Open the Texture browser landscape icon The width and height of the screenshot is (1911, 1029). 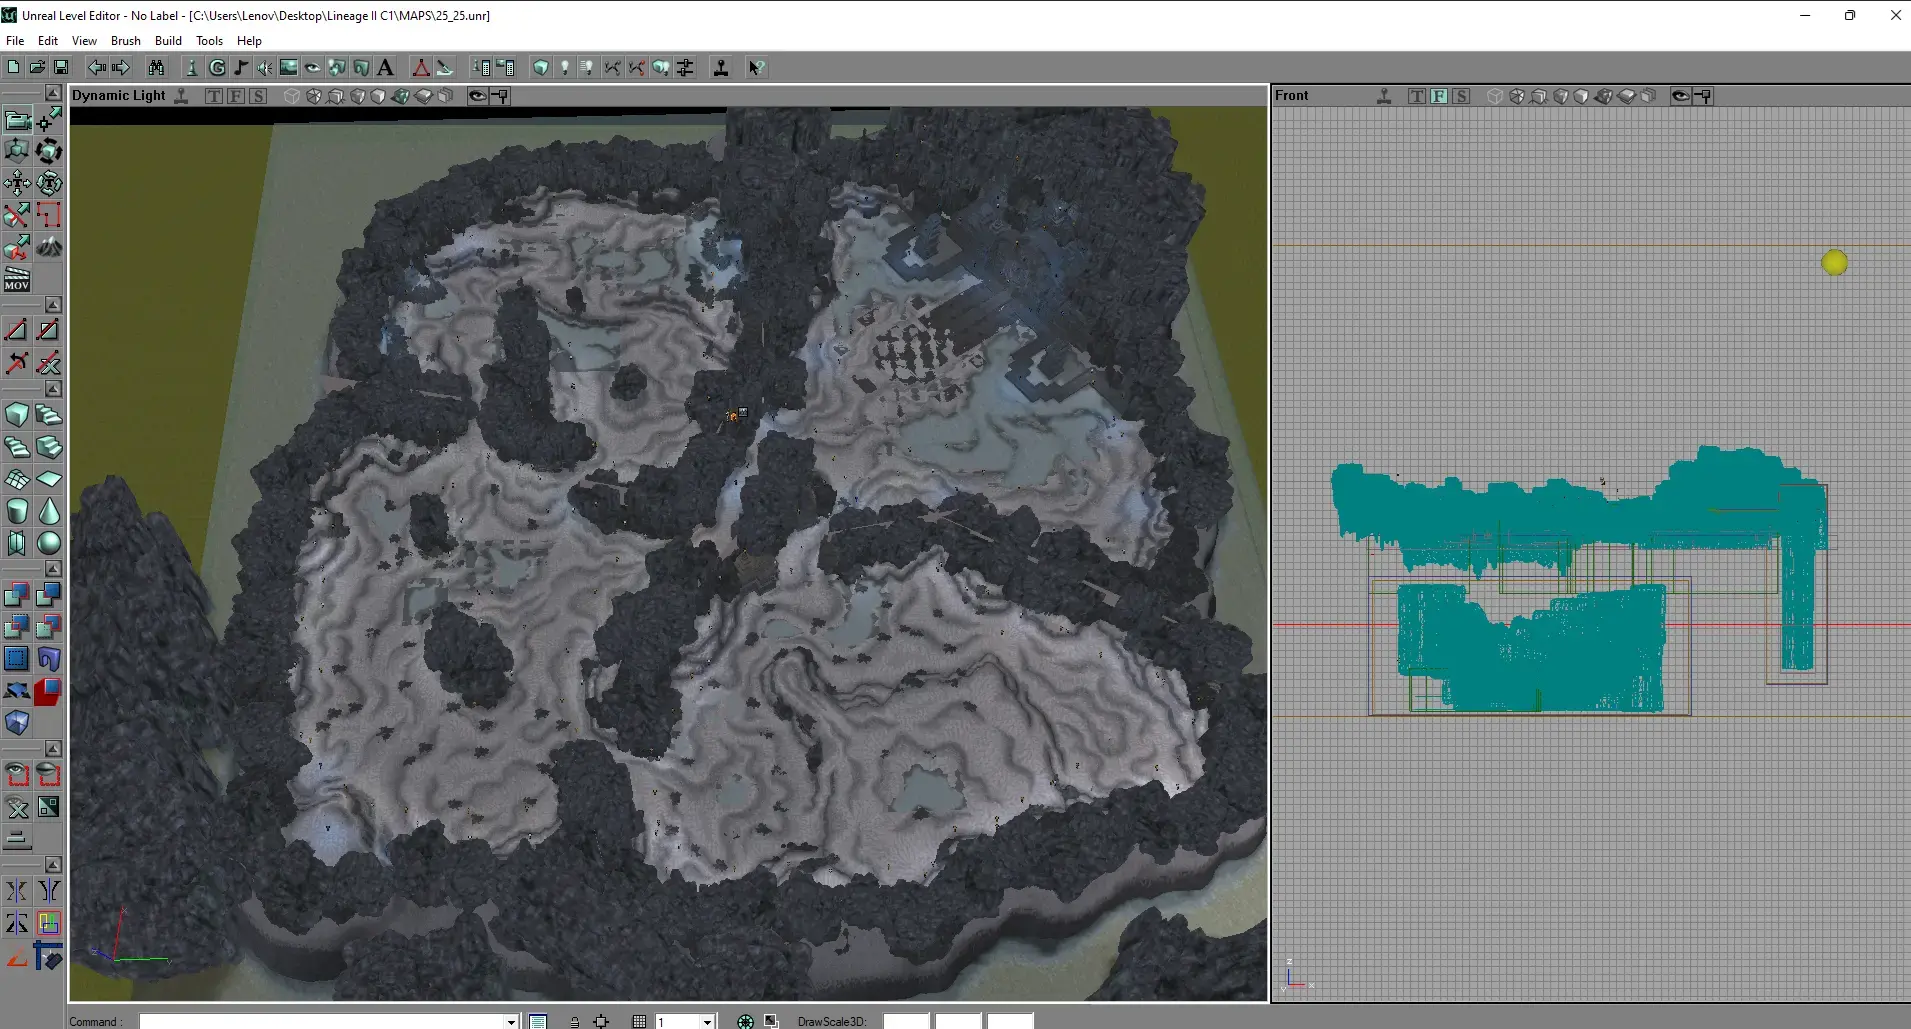289,68
